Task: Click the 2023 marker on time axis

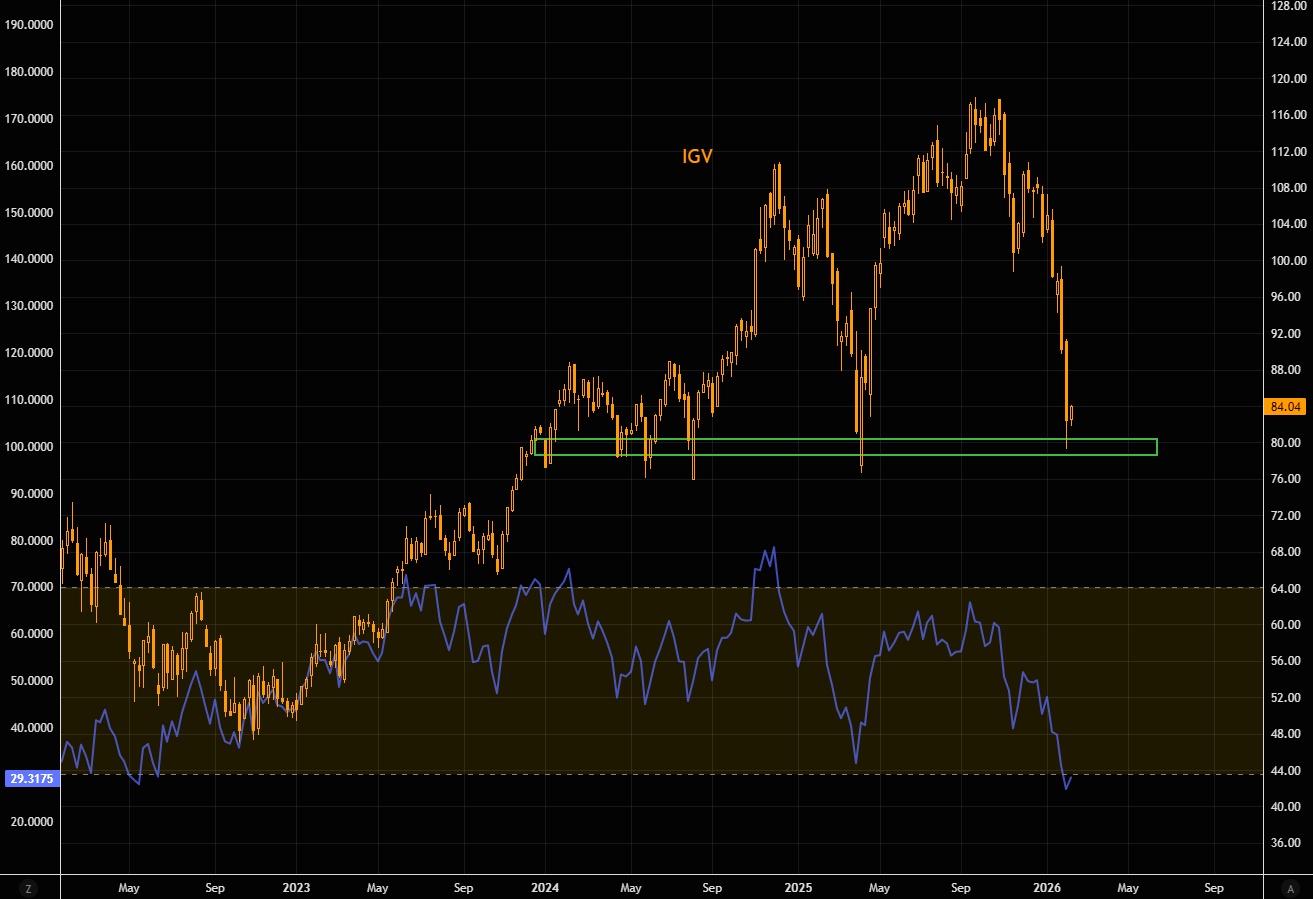Action: 296,887
